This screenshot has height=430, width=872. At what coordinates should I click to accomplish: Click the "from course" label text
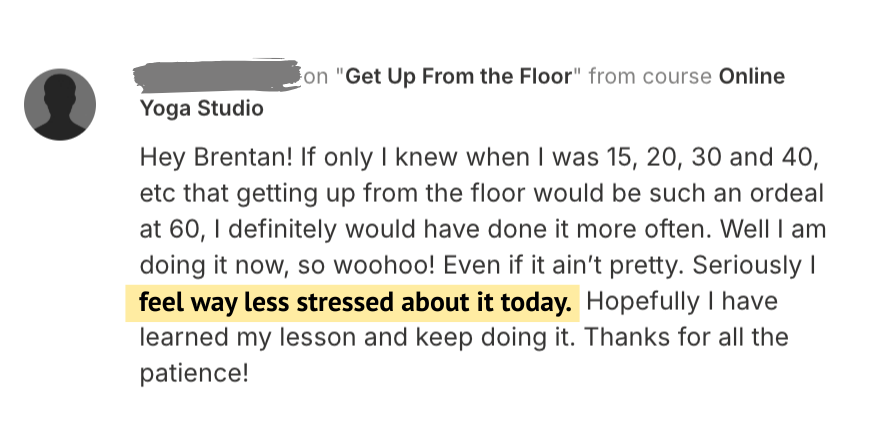[650, 77]
